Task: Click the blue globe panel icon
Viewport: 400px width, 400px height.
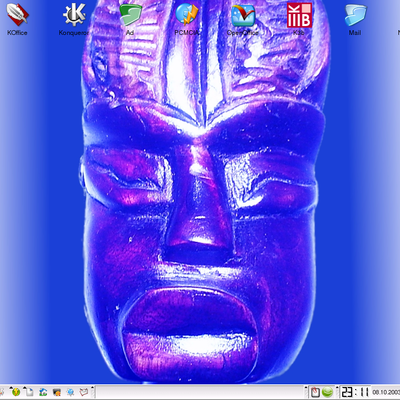Action: point(70,392)
